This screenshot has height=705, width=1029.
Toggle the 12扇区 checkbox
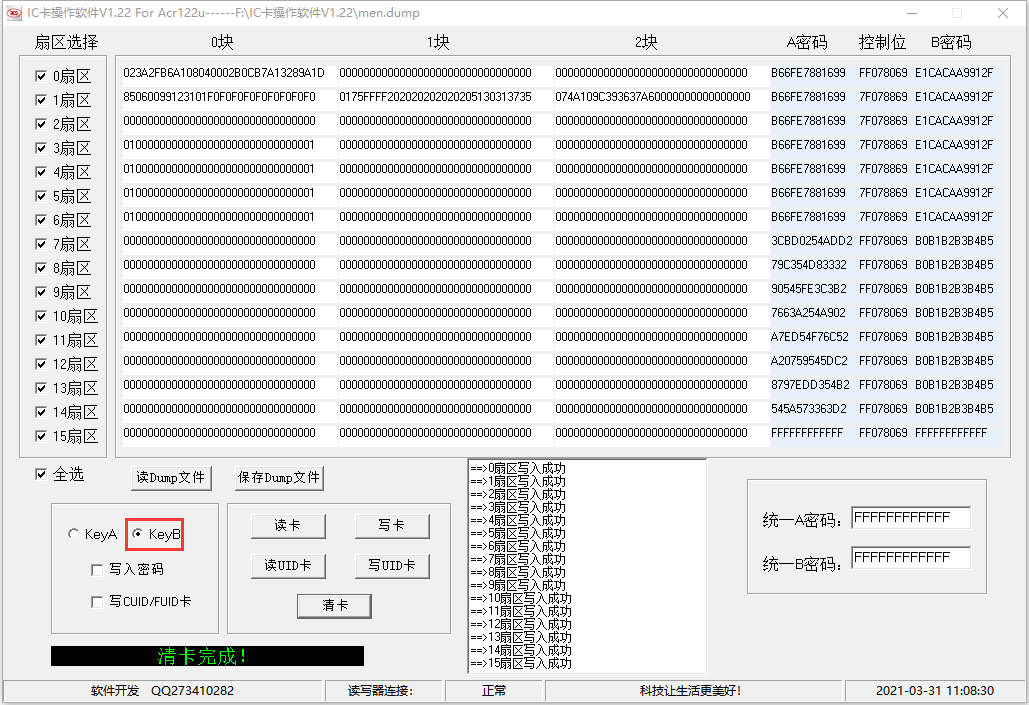pos(41,364)
